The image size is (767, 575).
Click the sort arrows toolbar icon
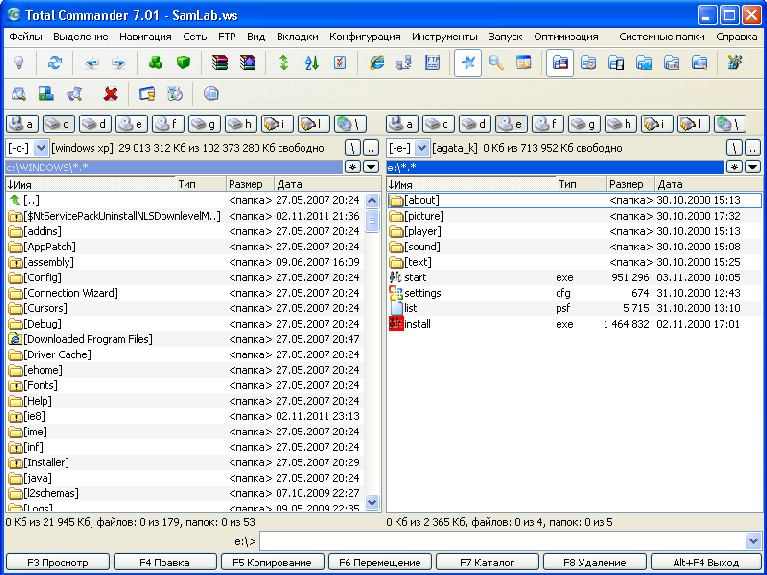click(312, 63)
